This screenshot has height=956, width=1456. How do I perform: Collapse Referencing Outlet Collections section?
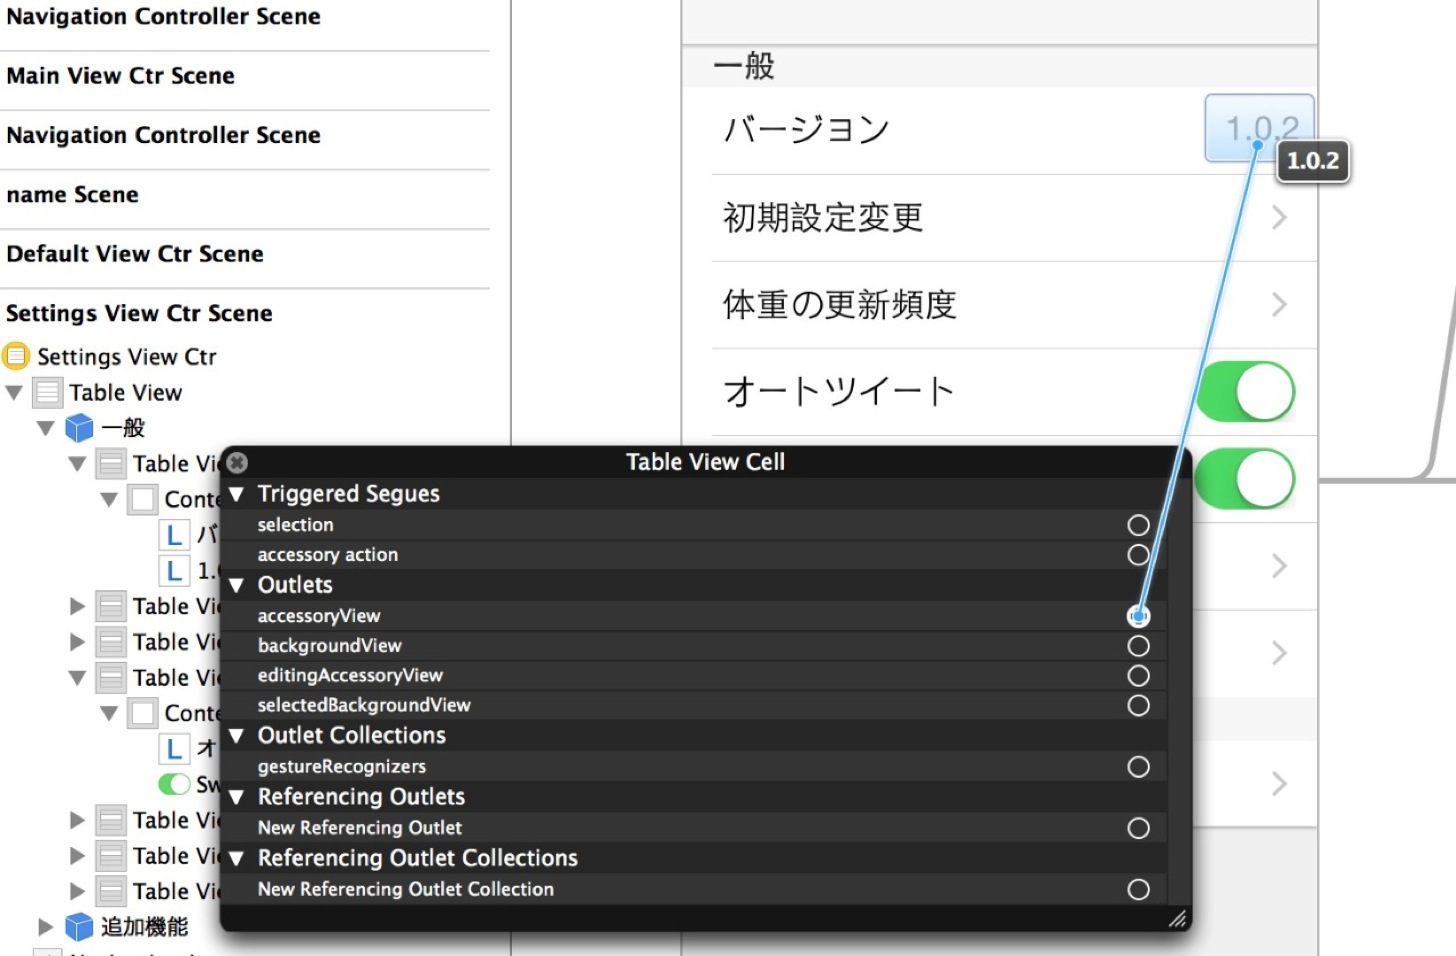click(x=237, y=859)
